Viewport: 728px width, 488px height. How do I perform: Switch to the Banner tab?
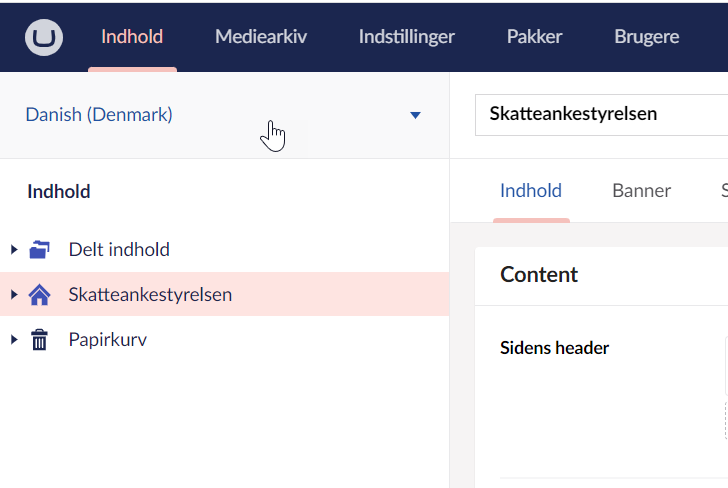641,191
